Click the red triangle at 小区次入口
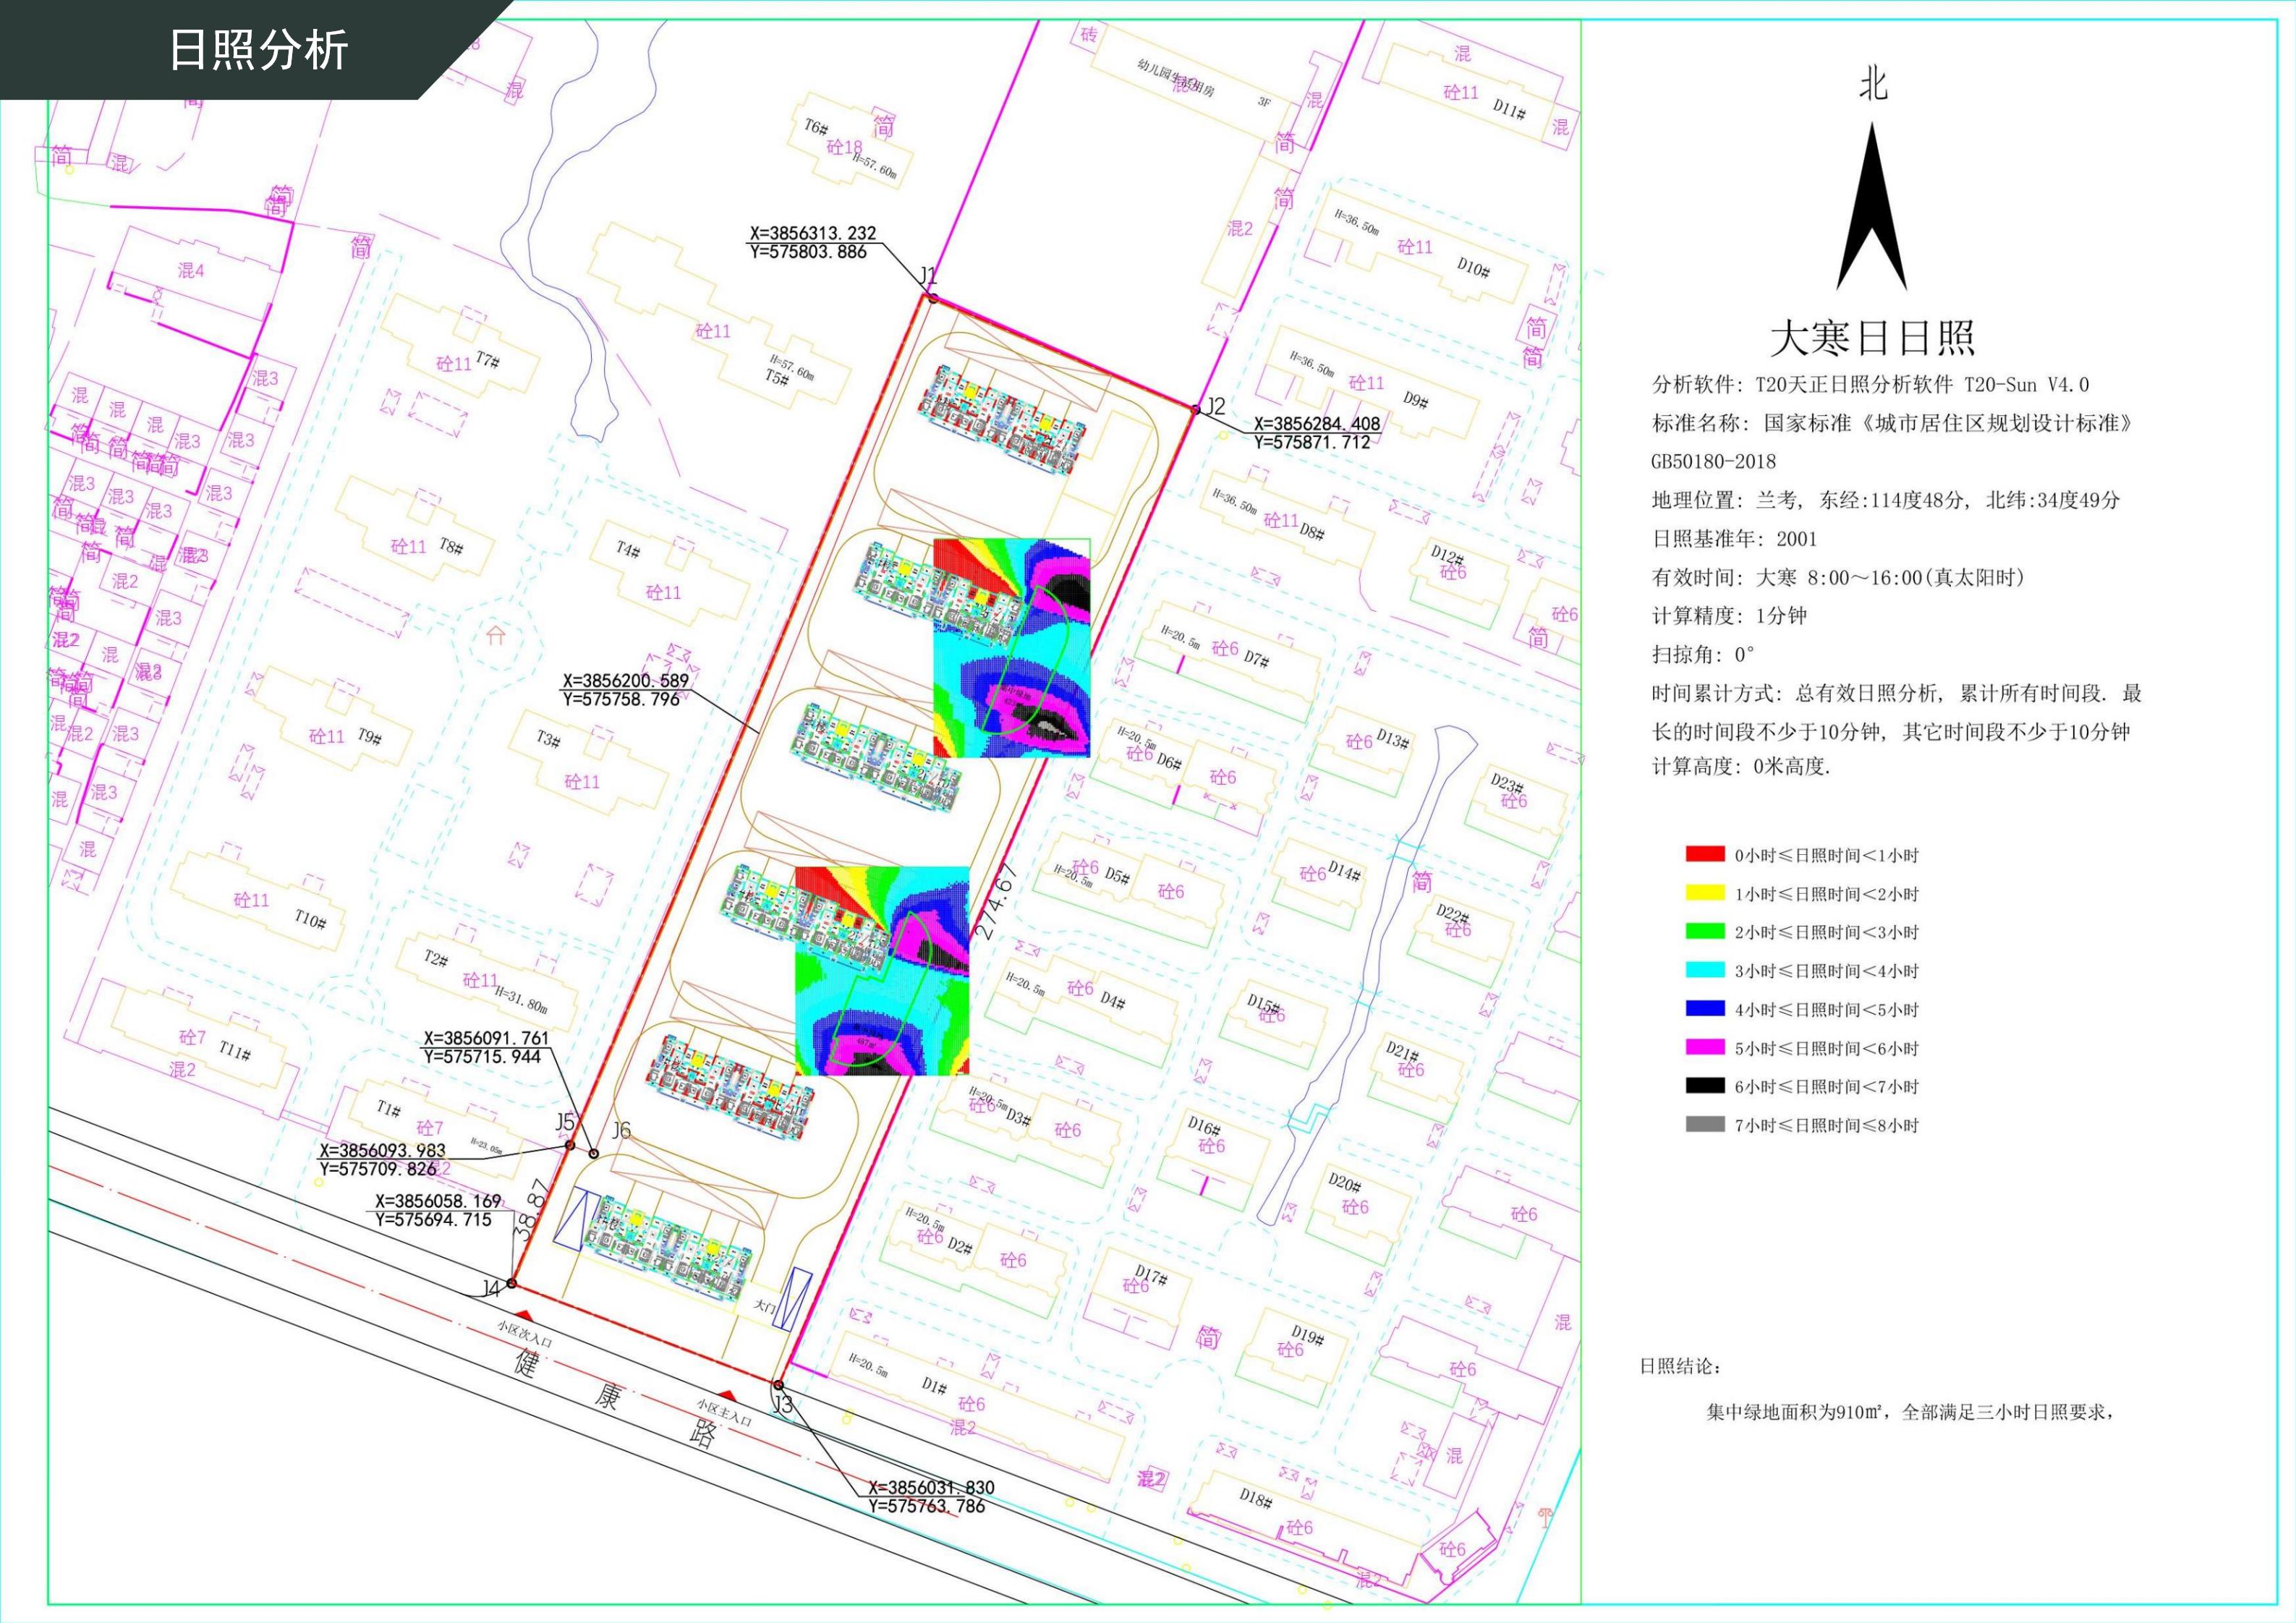Screen dimensions: 2296x1623 click(522, 1315)
